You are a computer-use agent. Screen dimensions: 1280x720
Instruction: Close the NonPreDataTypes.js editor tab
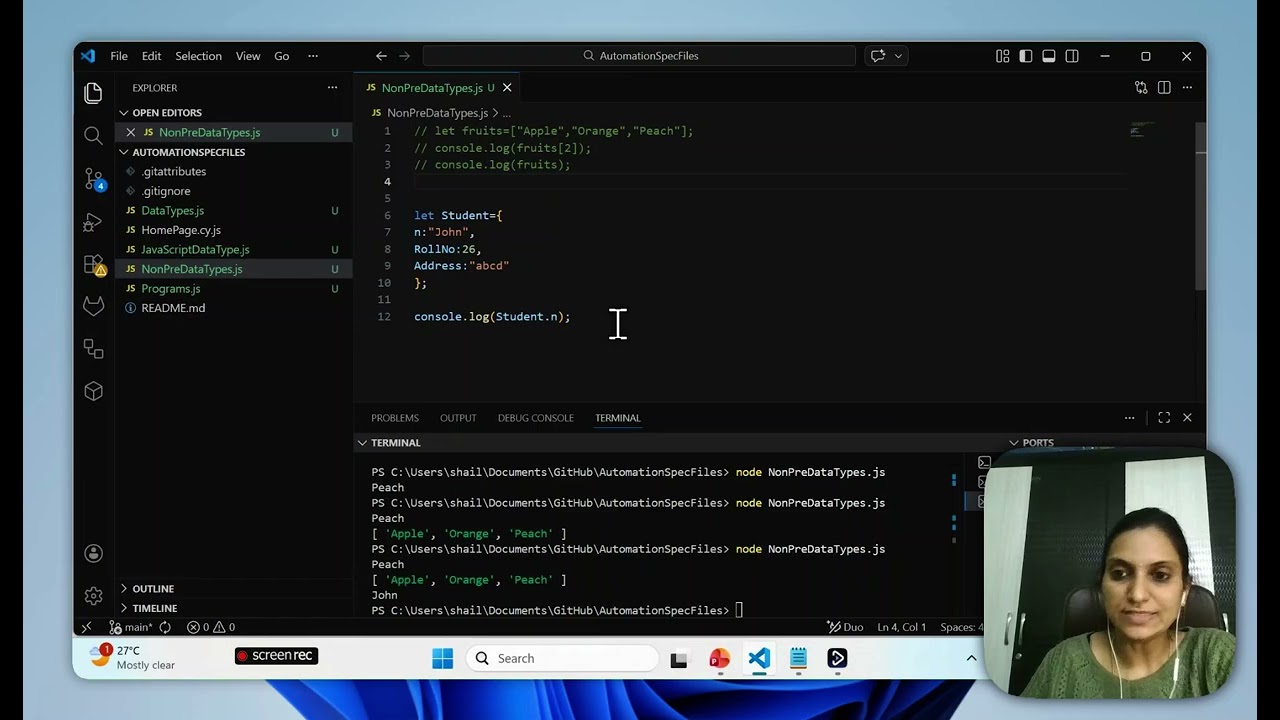[507, 88]
